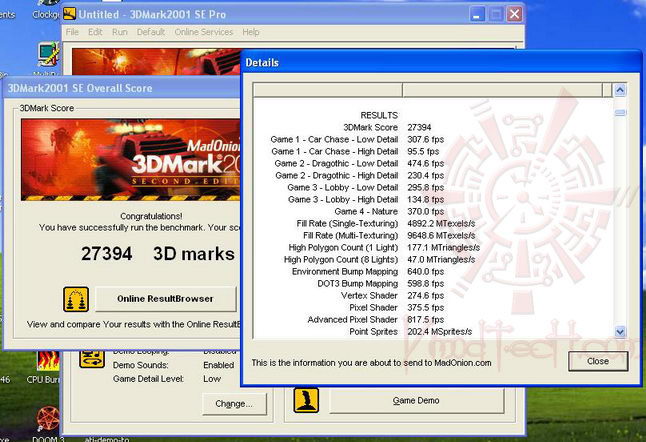
Task: Select 'Fill Rate (Multi-Texturing)' row
Action: (x=433, y=235)
